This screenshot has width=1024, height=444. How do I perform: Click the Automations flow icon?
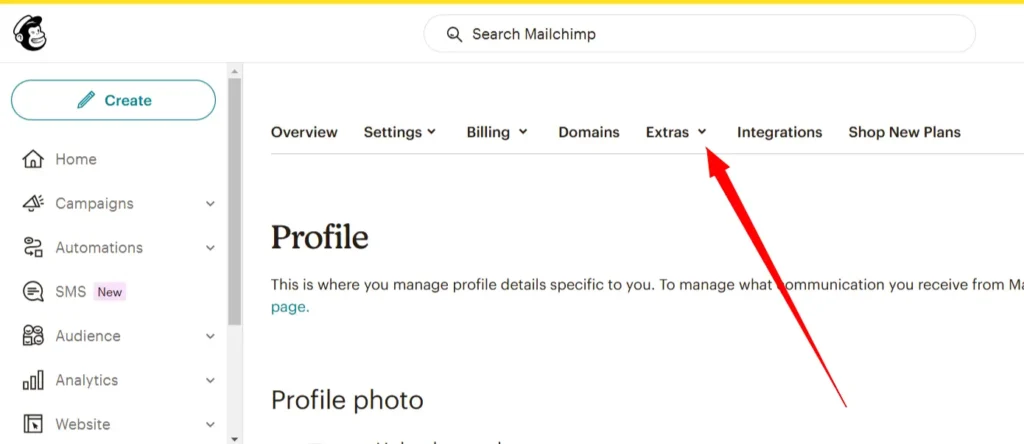(33, 247)
